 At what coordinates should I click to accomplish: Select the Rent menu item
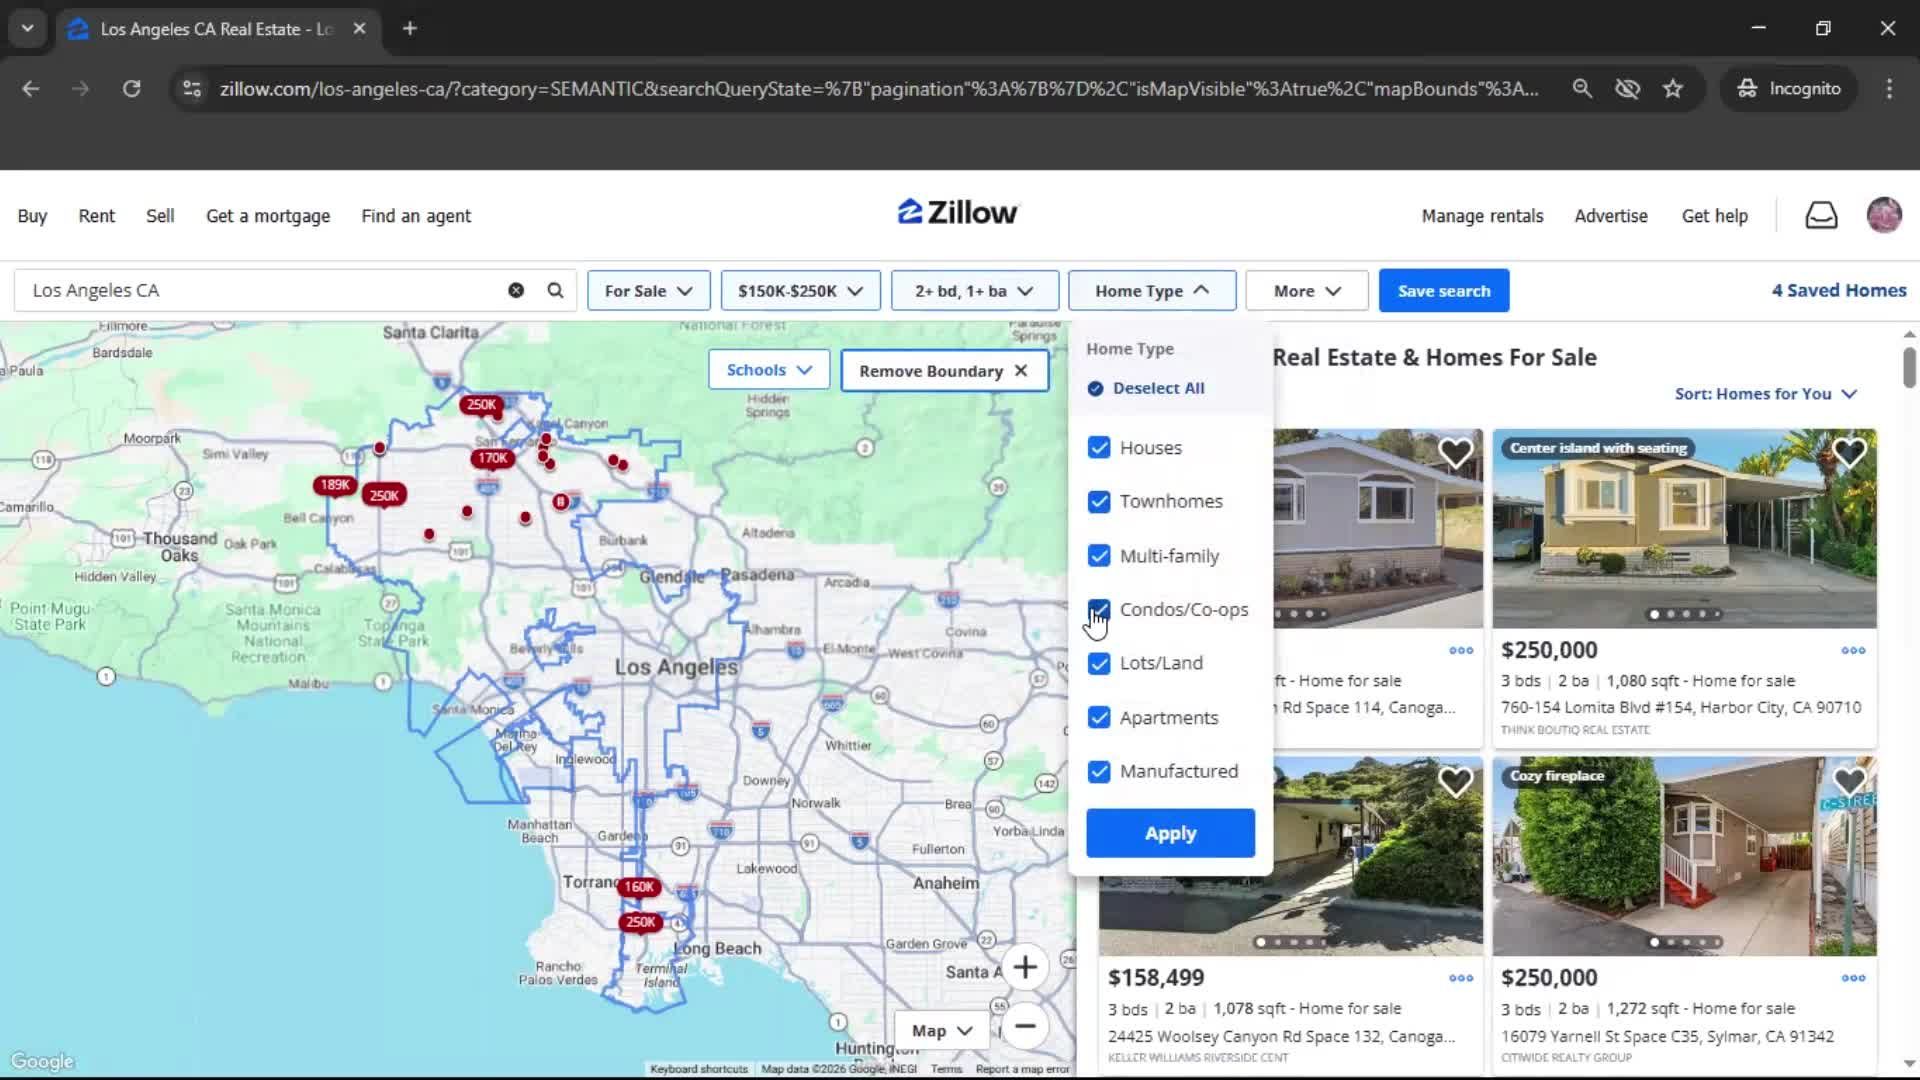(x=96, y=215)
